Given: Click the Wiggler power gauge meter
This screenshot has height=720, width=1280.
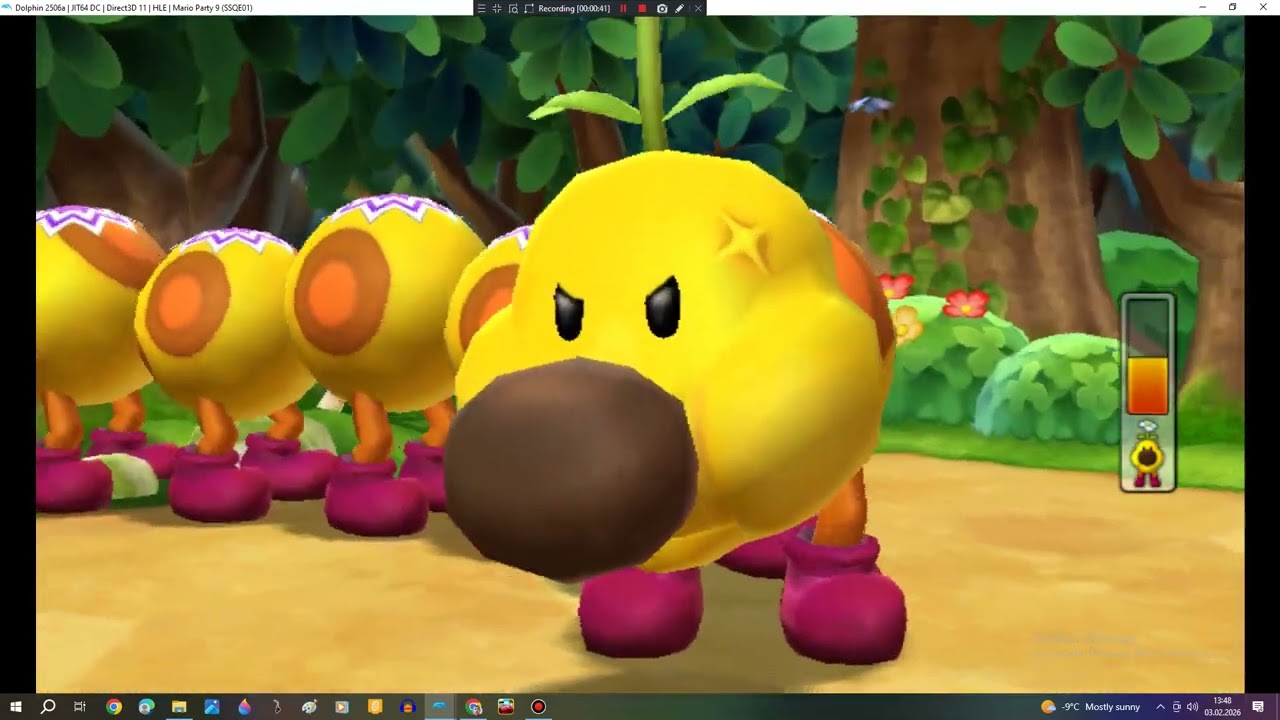Looking at the screenshot, I should pos(1148,355).
